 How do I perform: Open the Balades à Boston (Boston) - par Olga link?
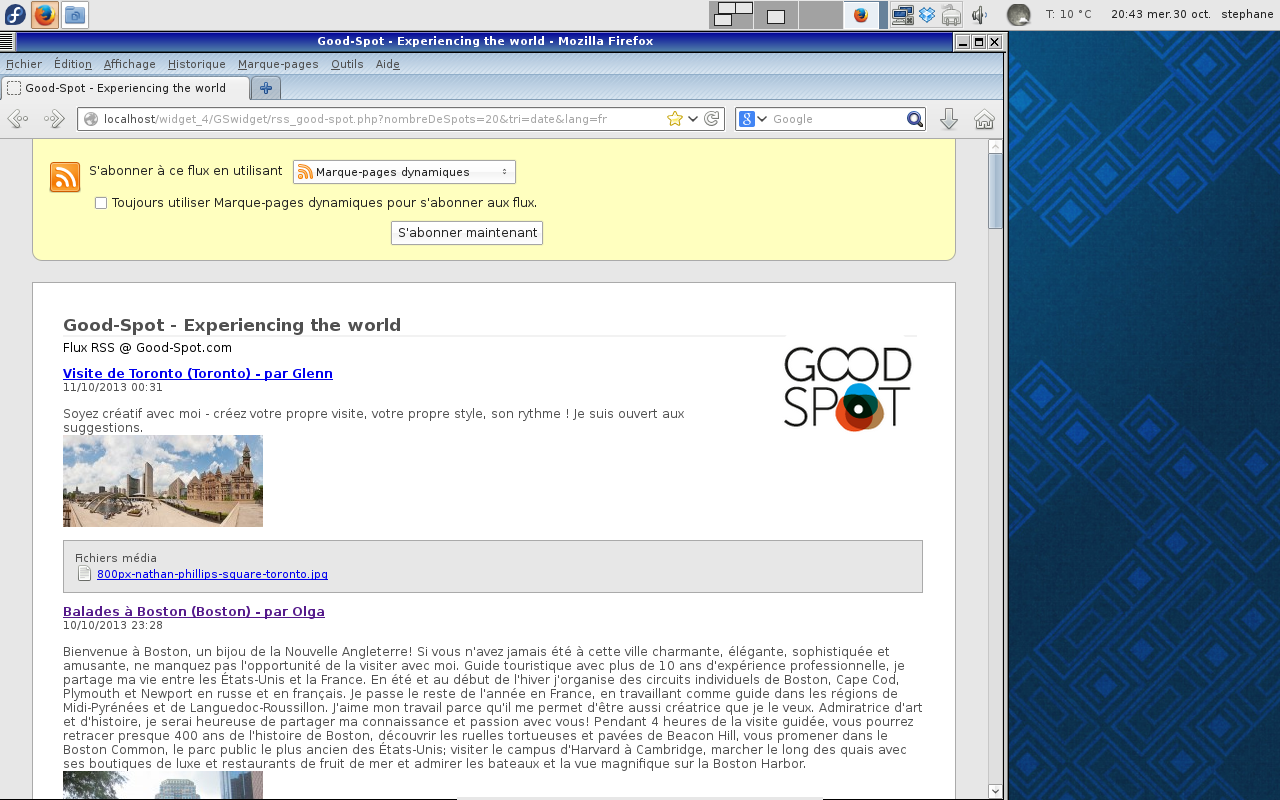(x=194, y=611)
